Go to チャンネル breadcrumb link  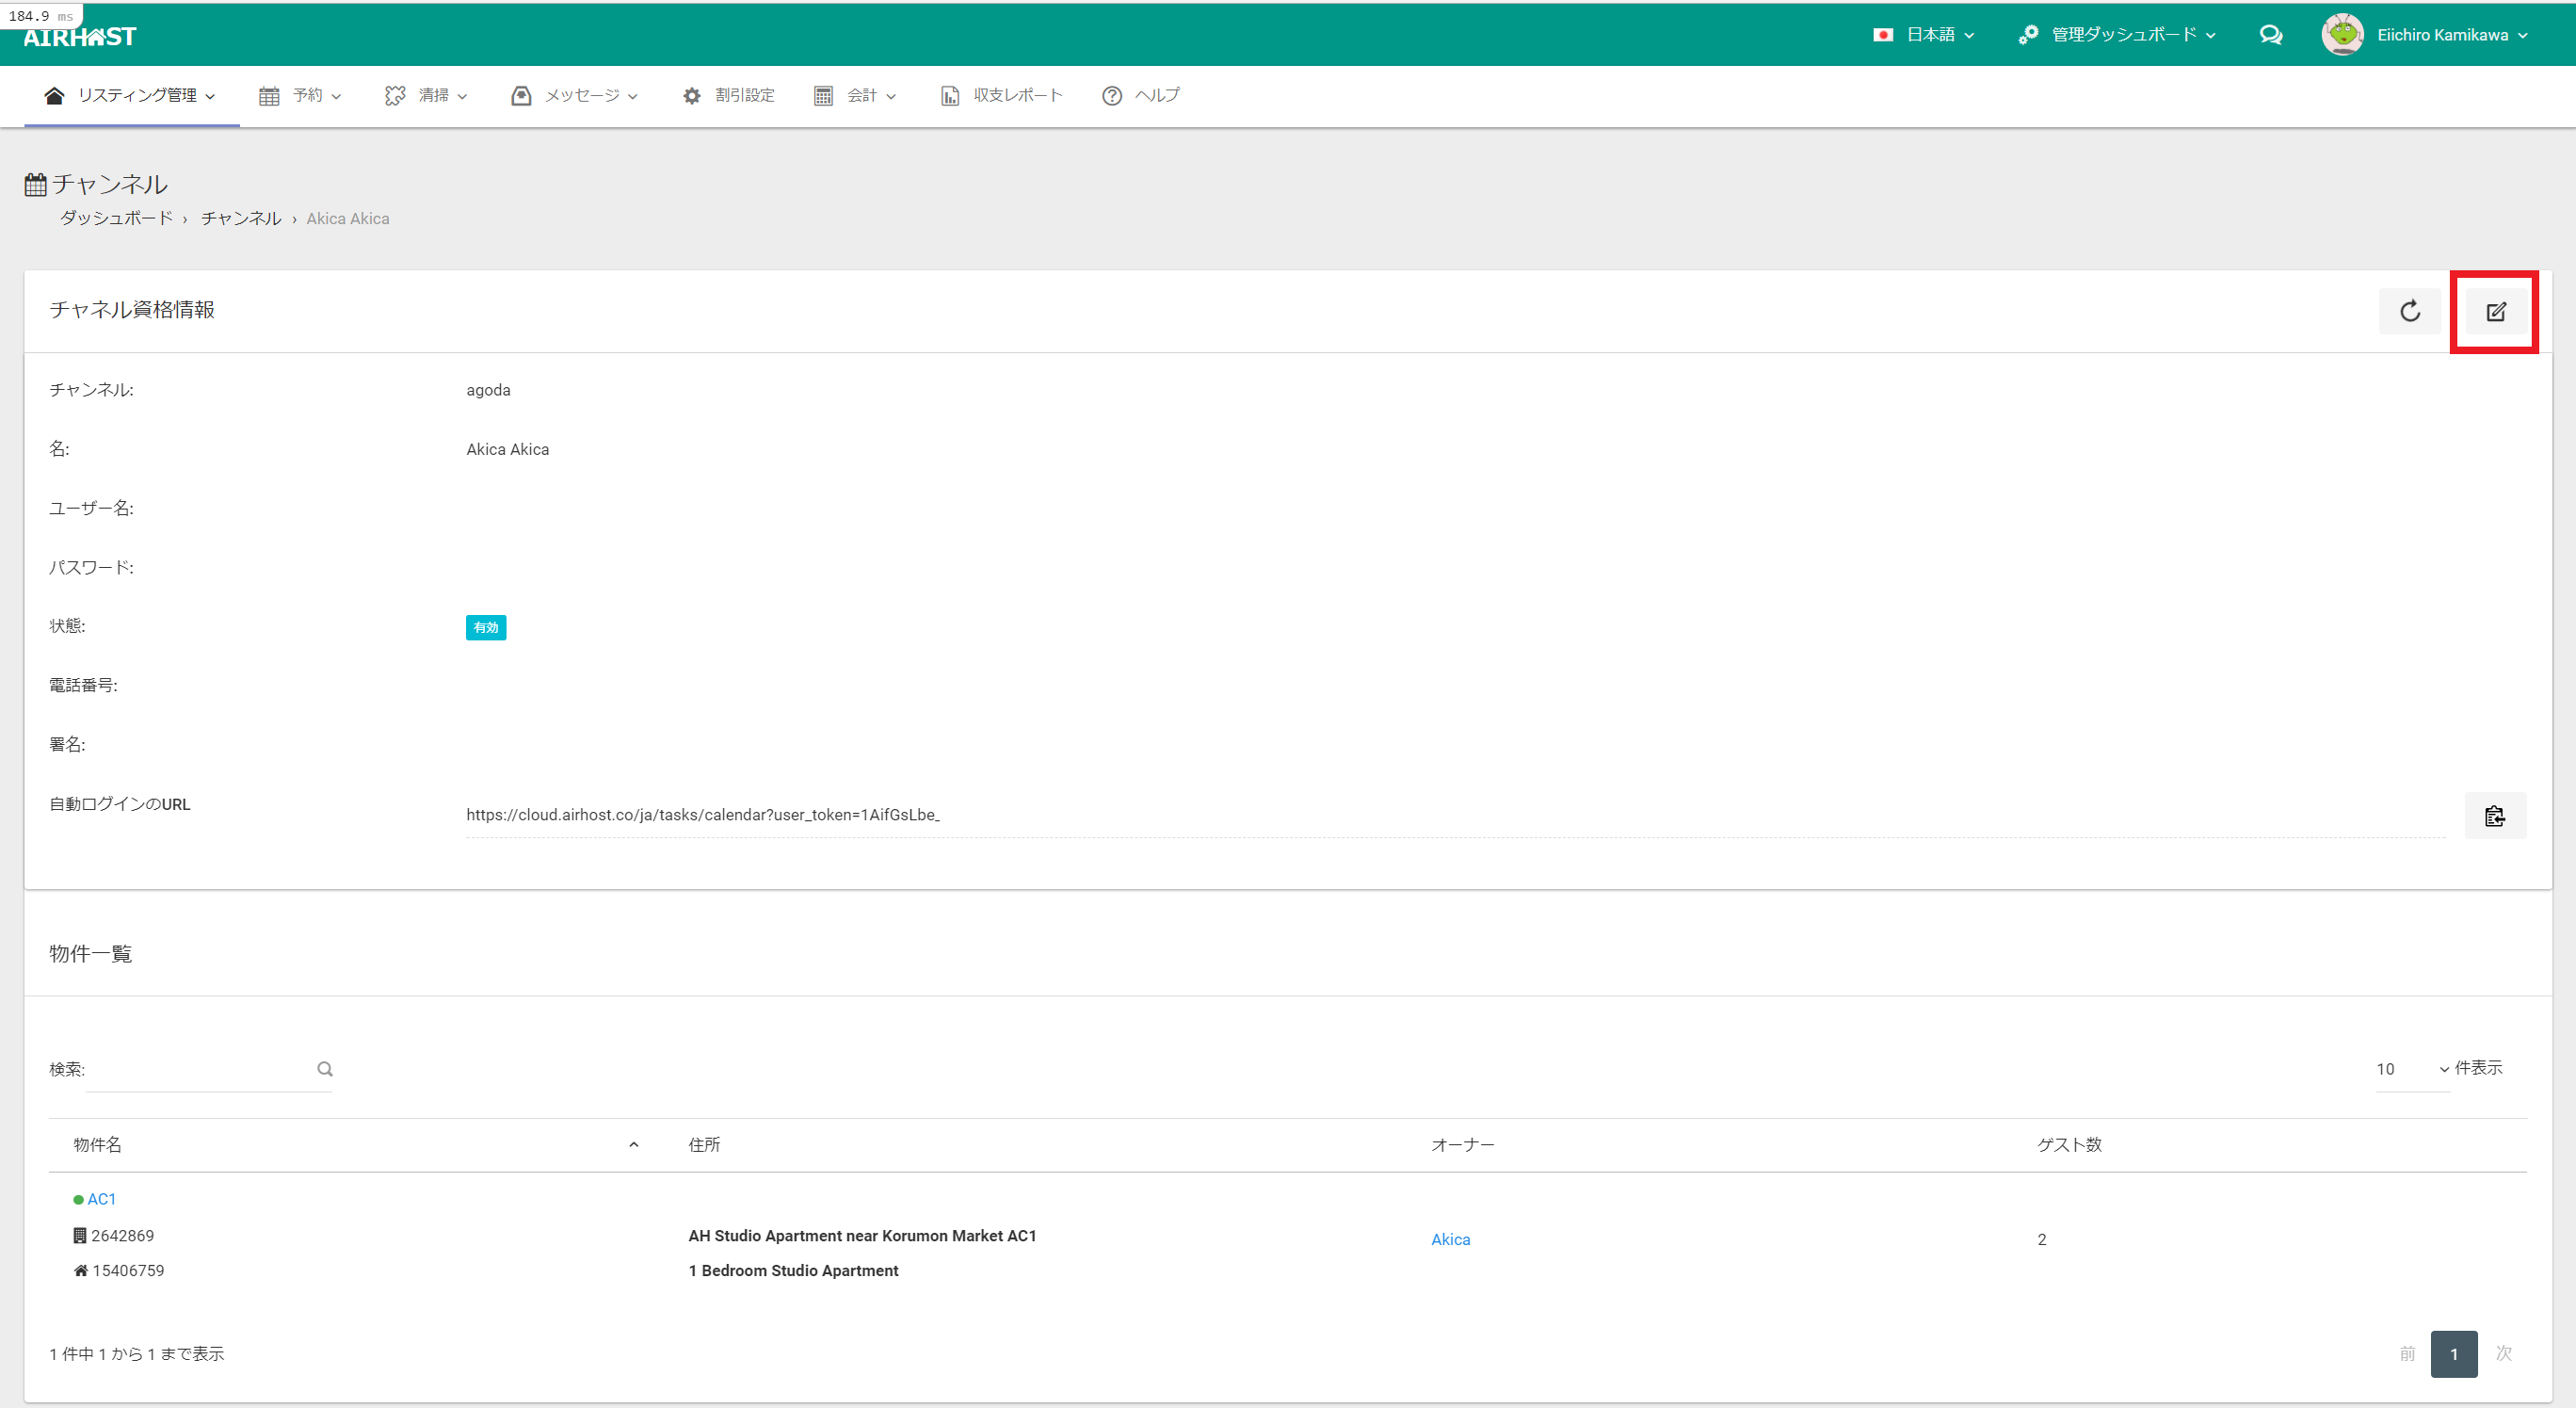[x=241, y=218]
